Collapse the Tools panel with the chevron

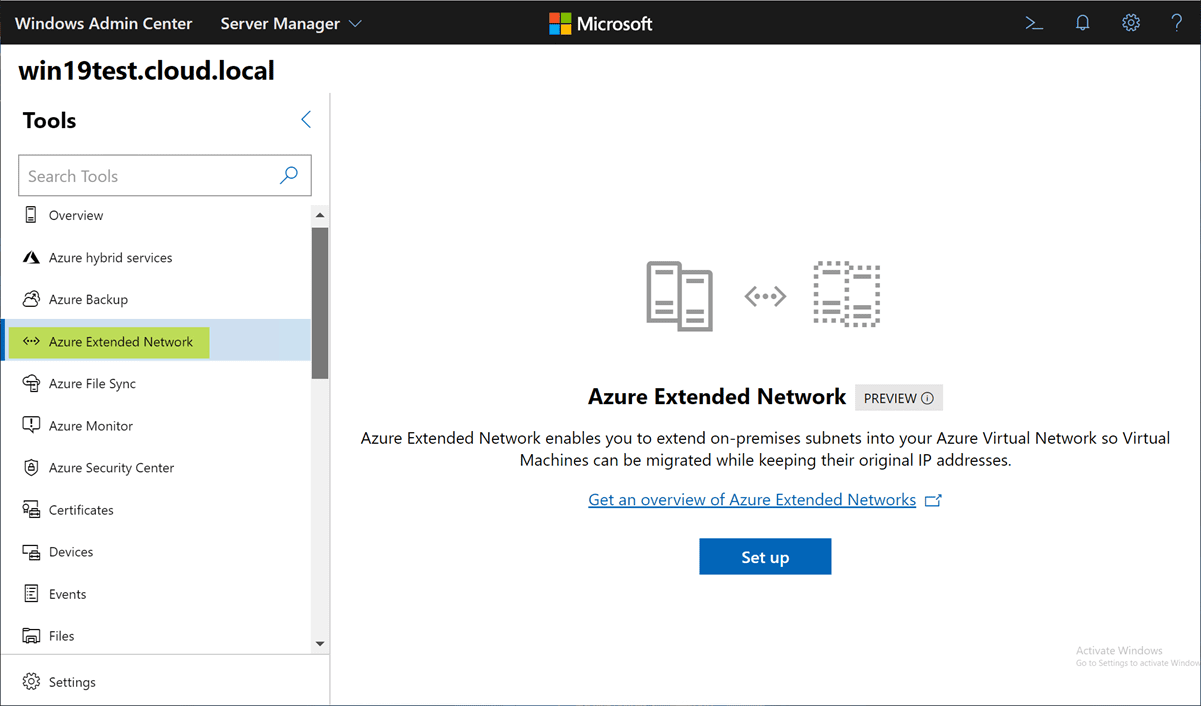click(x=306, y=120)
